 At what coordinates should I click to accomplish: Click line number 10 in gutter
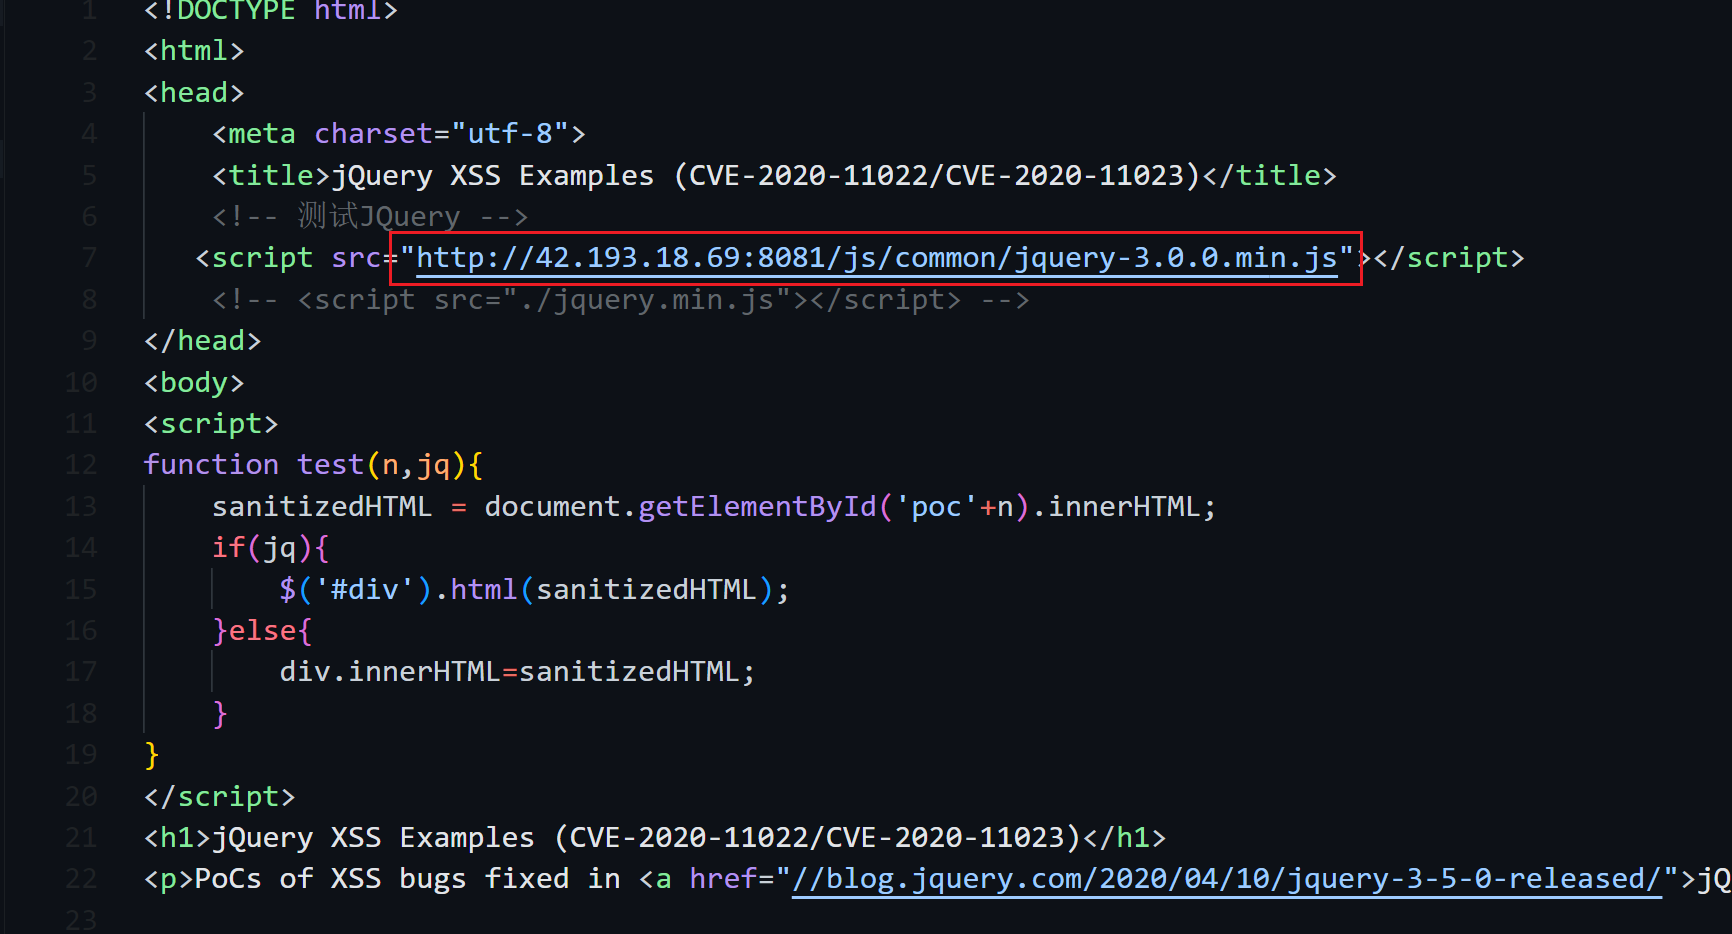(x=81, y=382)
